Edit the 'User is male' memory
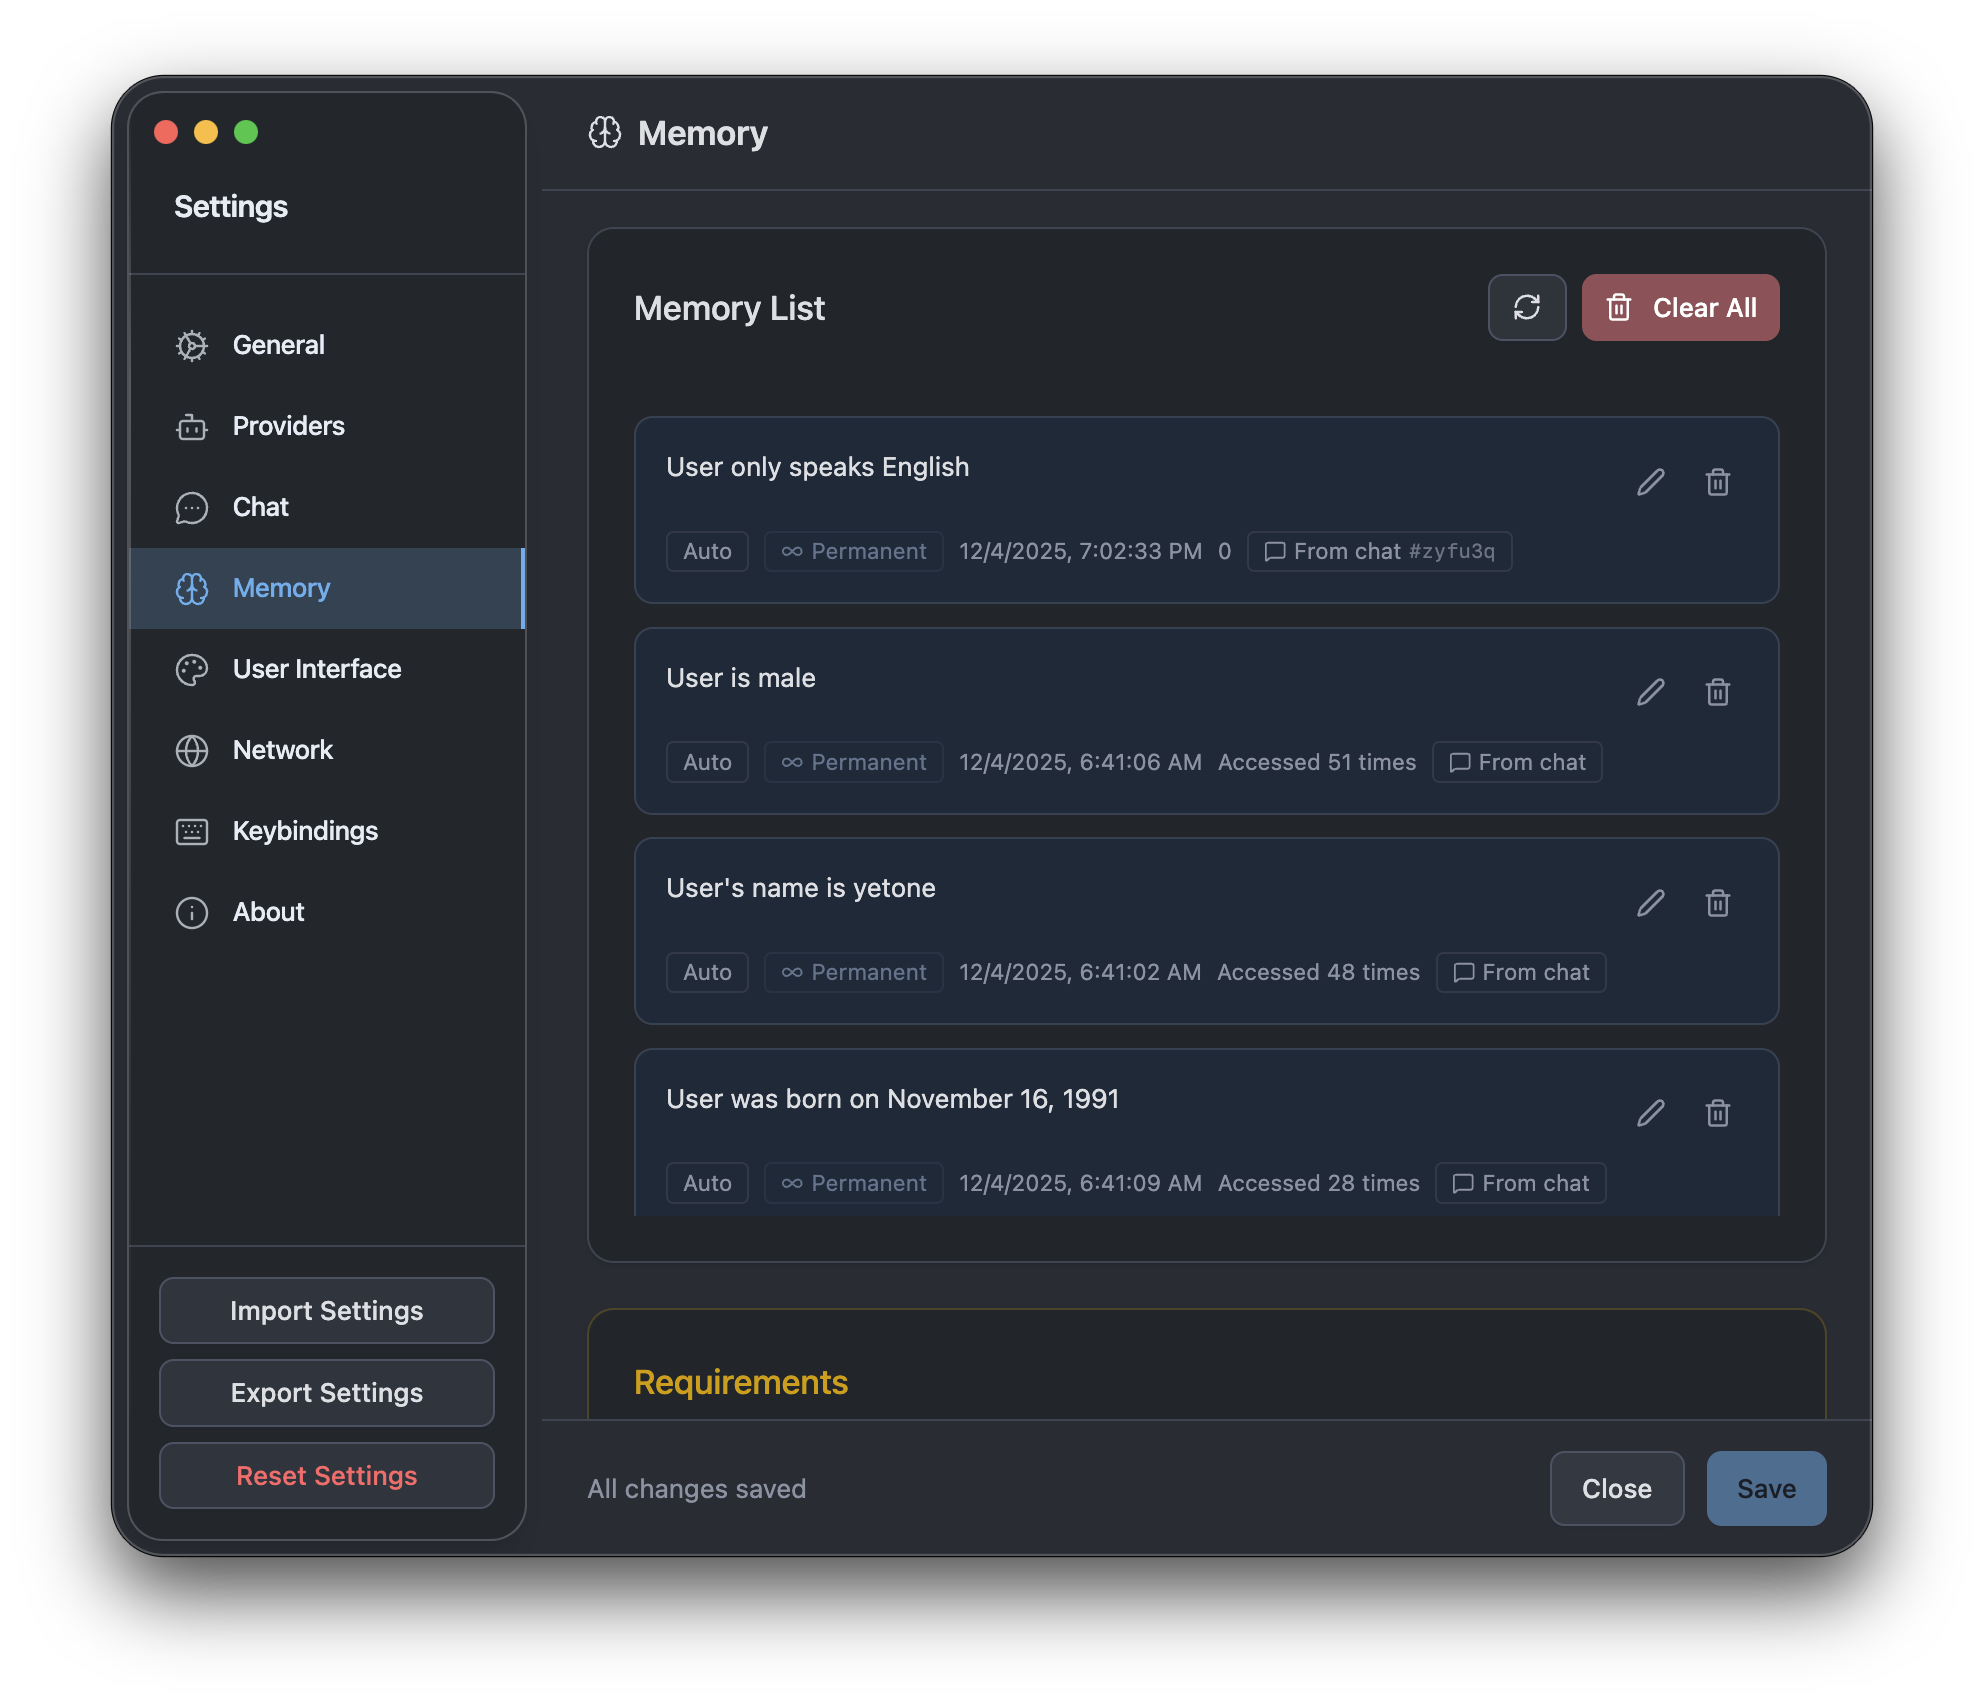The width and height of the screenshot is (1984, 1704). [1650, 692]
